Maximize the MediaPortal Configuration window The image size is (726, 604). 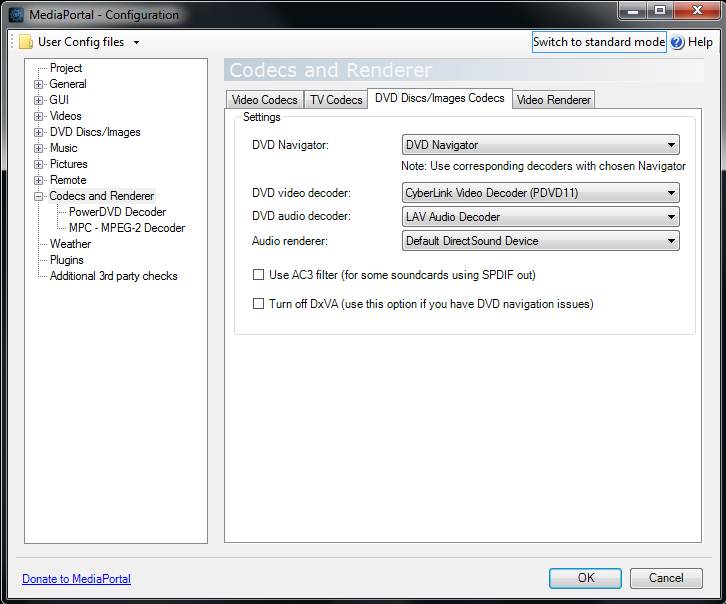click(x=660, y=11)
